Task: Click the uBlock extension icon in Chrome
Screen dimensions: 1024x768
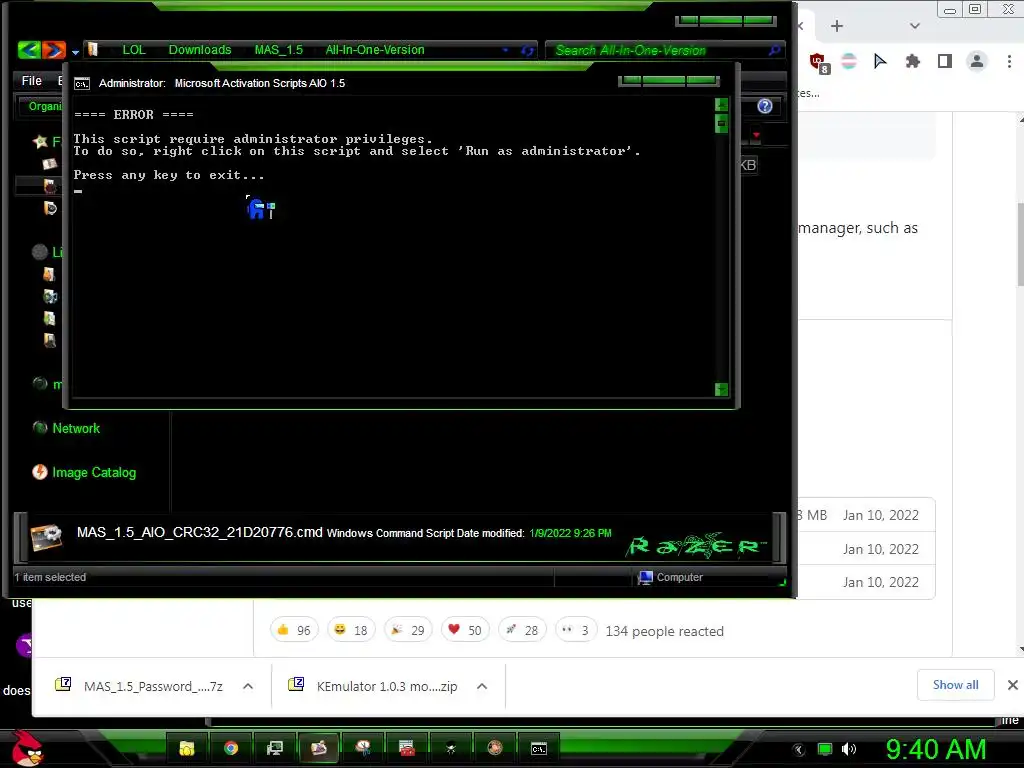Action: (x=819, y=63)
